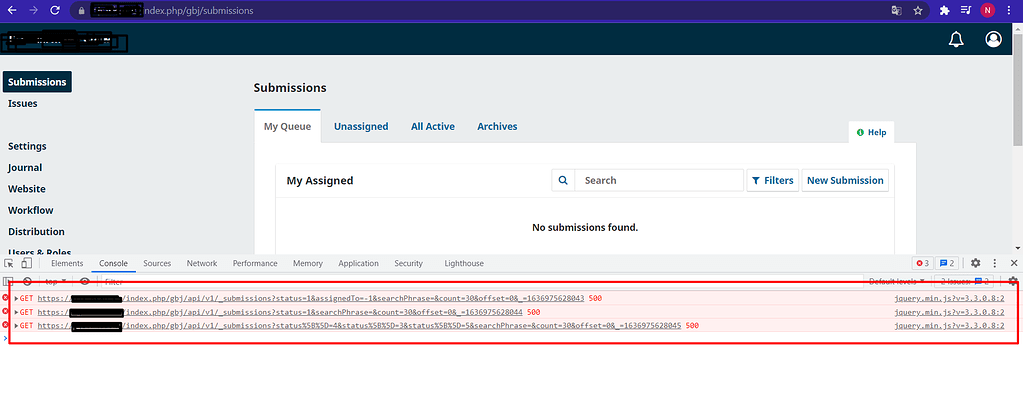The height and width of the screenshot is (404, 1023).
Task: Bookmark this page with star icon
Action: tap(917, 11)
